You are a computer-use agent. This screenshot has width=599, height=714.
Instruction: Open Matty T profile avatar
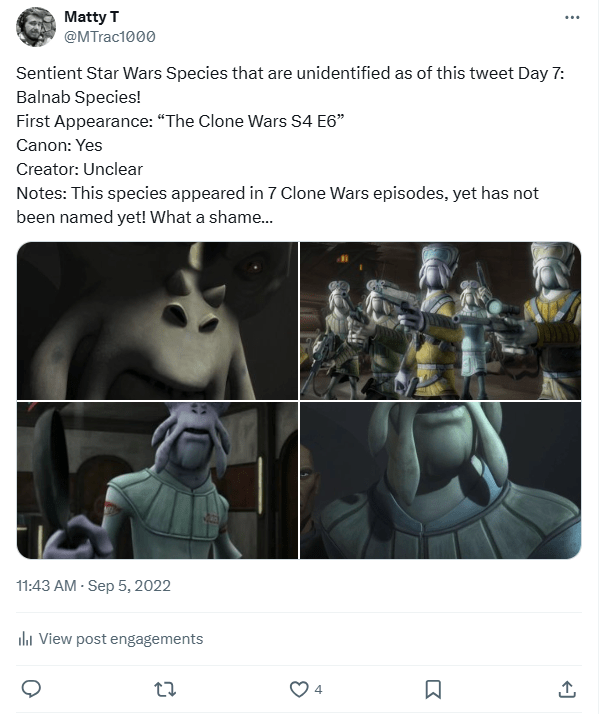coord(36,27)
